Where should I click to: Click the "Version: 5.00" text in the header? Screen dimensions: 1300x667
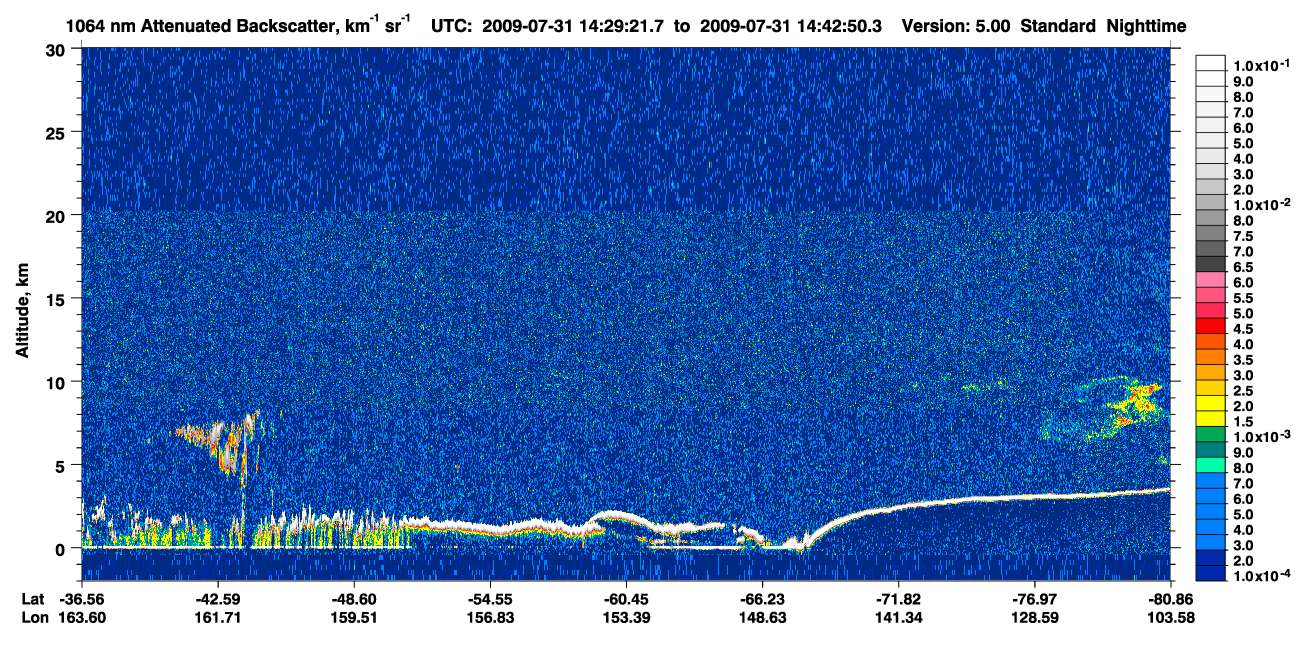(957, 25)
